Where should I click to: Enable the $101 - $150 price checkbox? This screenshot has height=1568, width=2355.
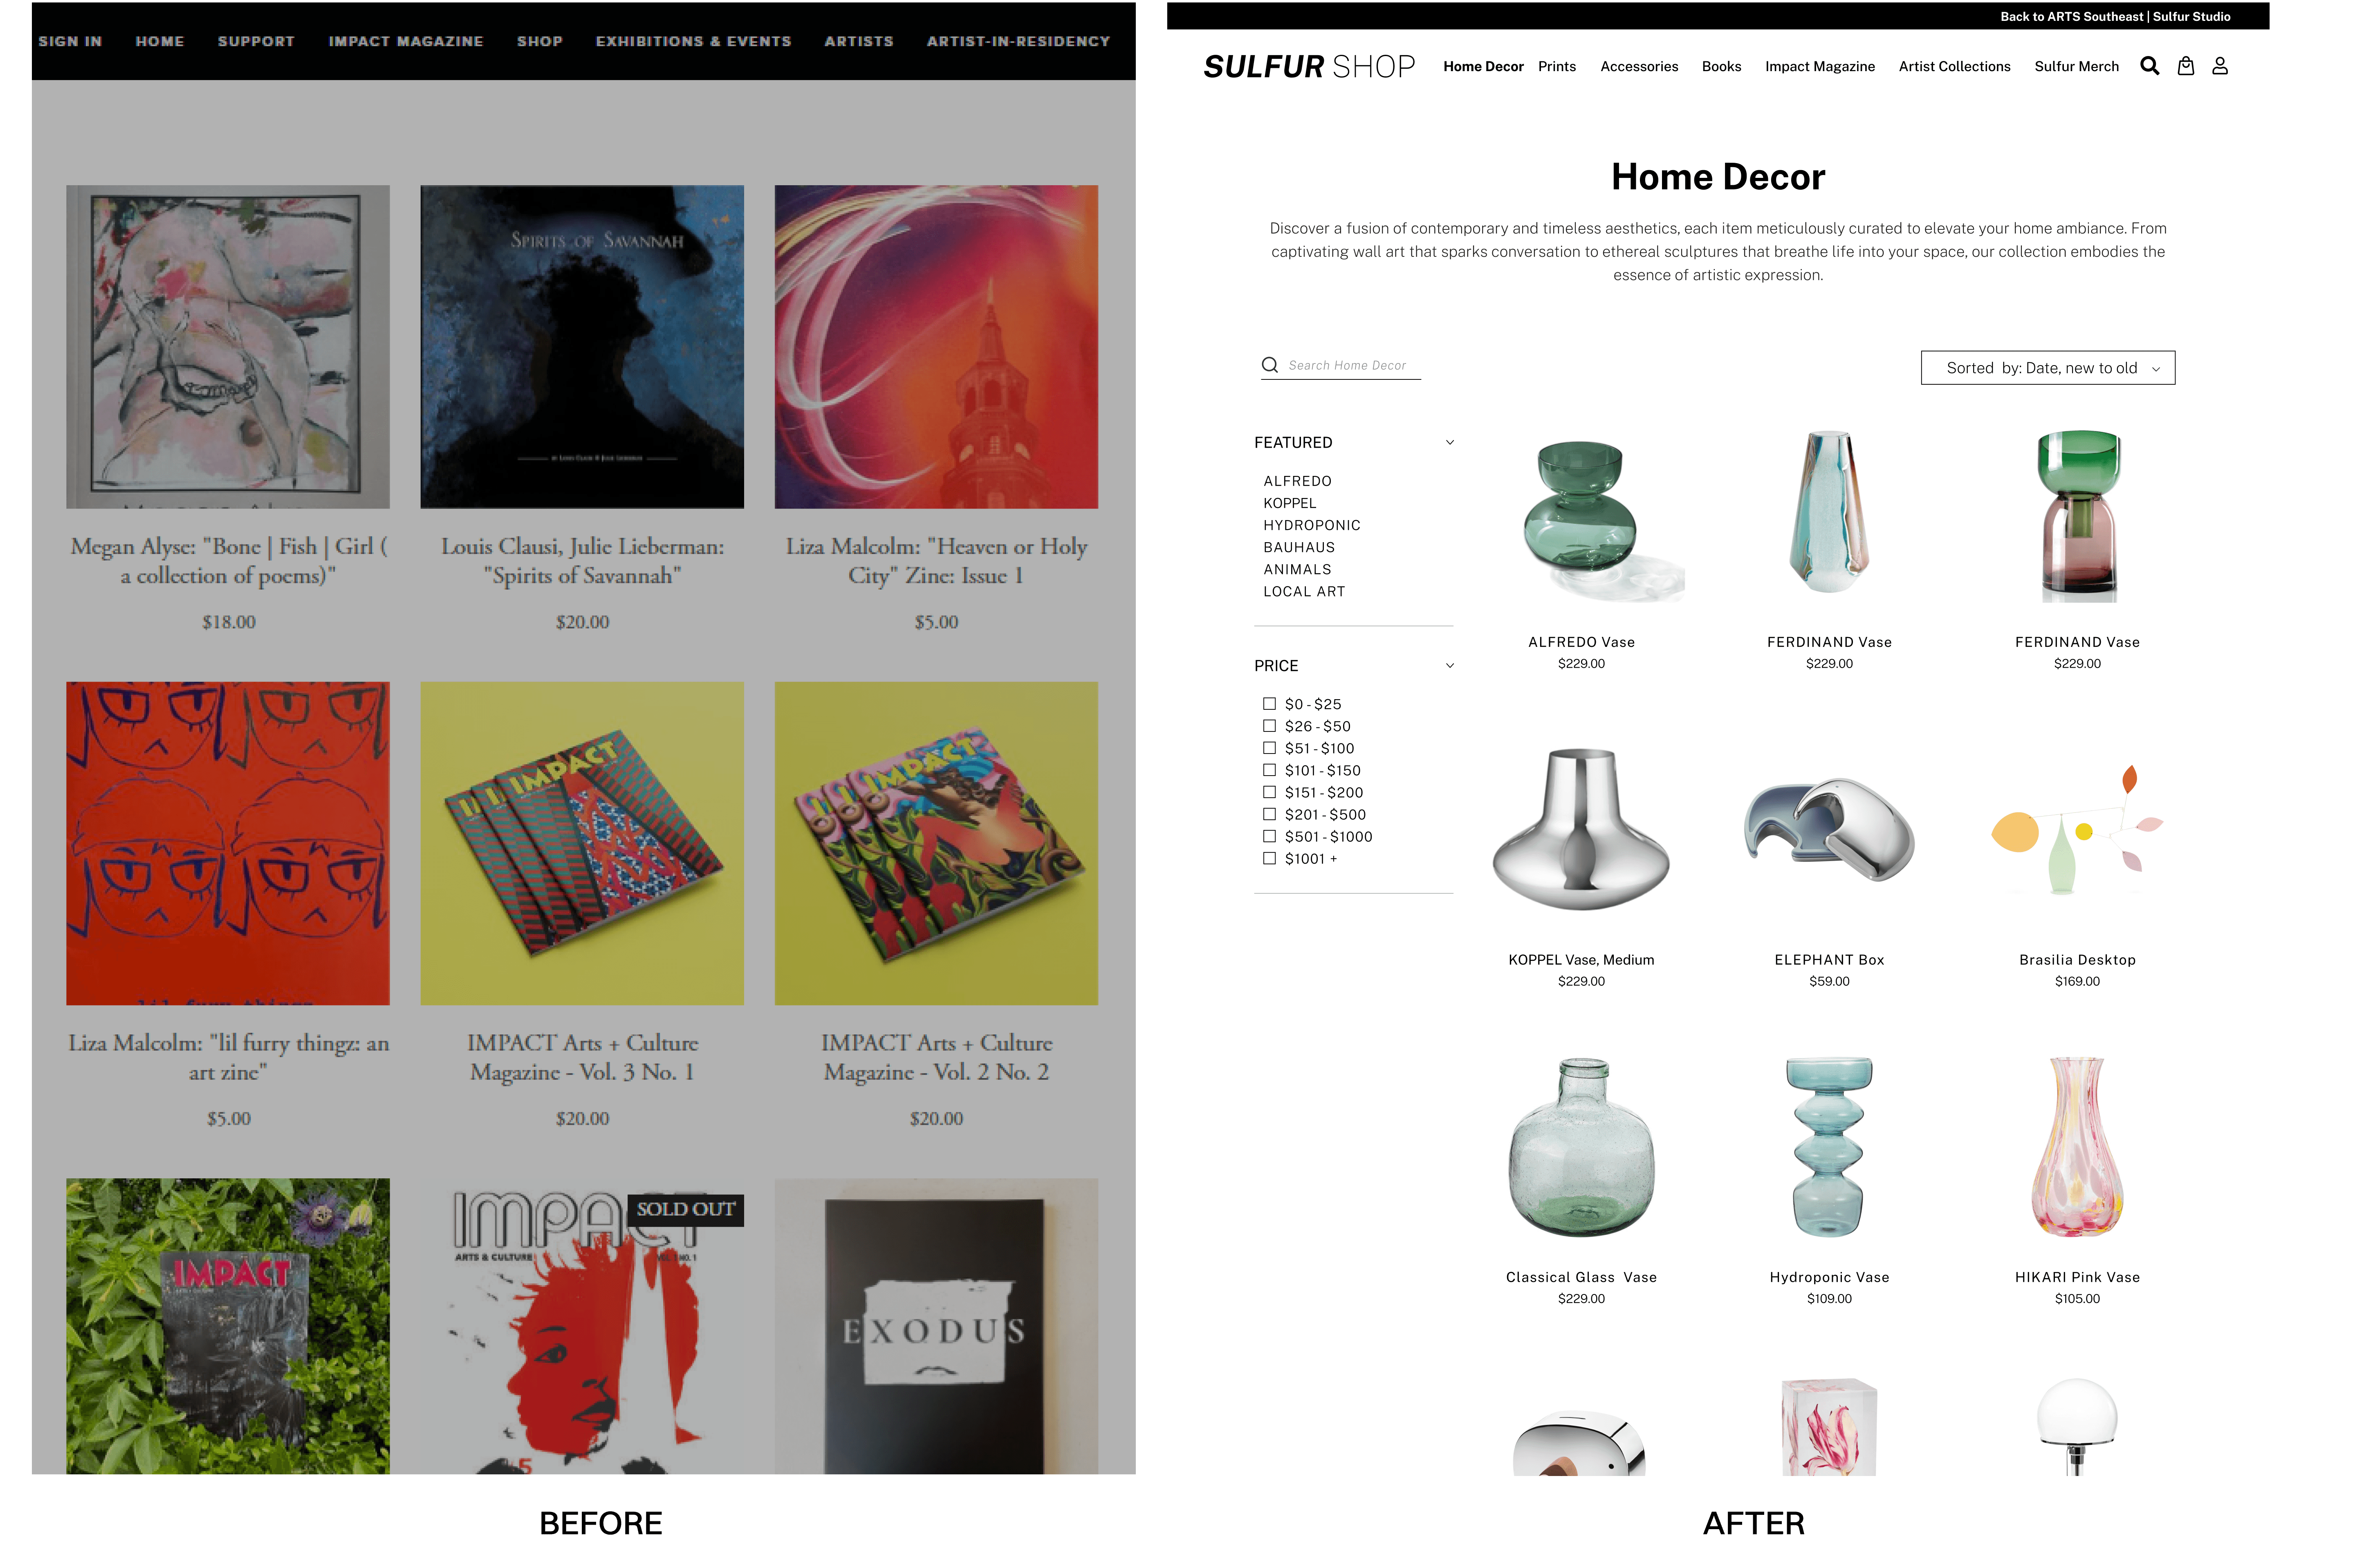1269,770
